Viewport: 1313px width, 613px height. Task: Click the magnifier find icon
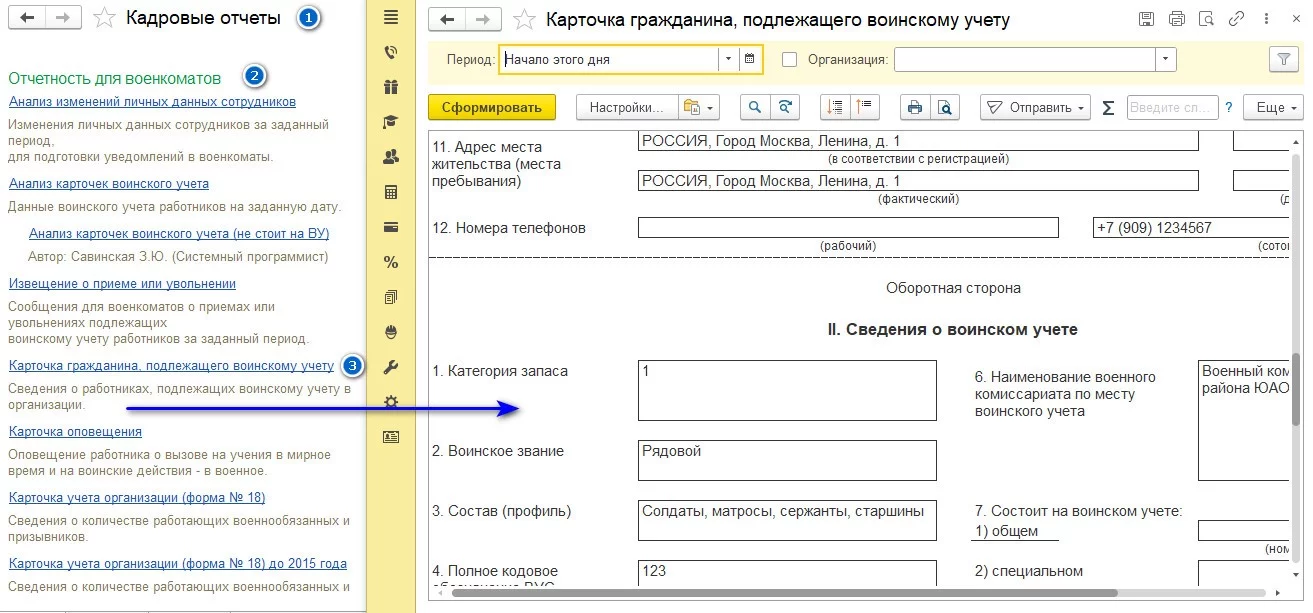(755, 108)
